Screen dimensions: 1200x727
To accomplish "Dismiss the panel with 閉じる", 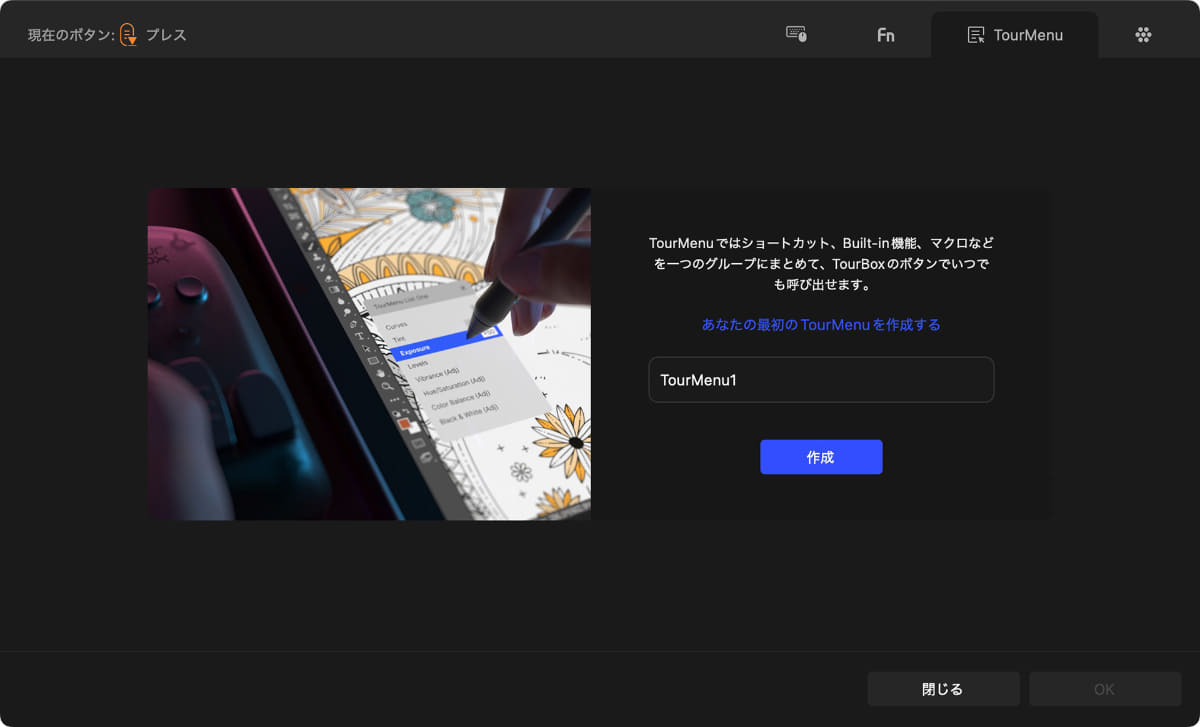I will (x=942, y=688).
